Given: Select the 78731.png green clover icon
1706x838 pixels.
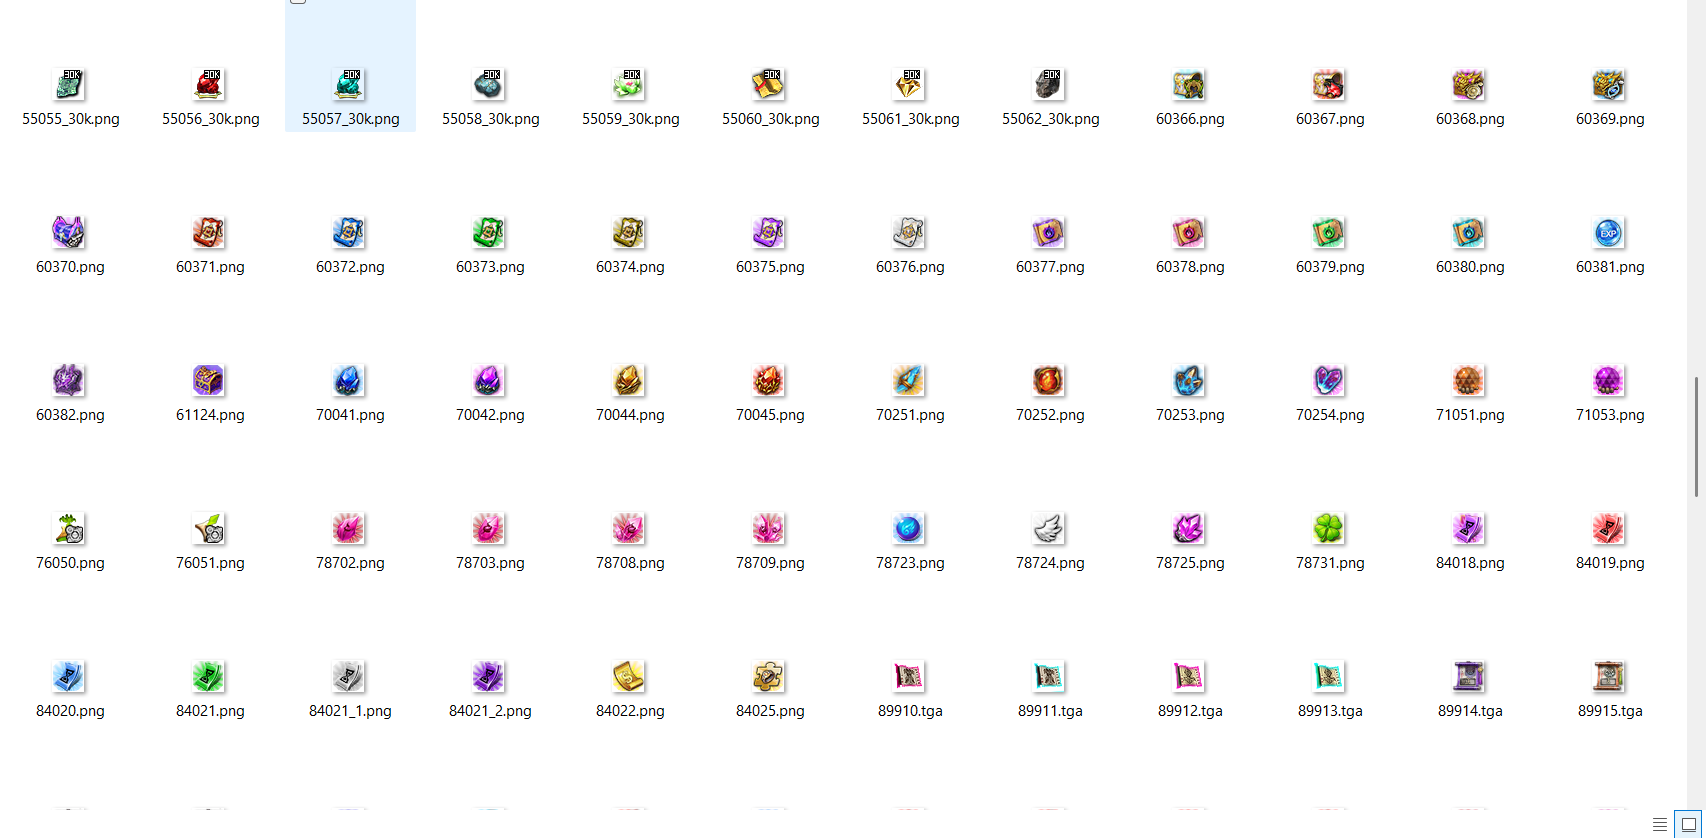Looking at the screenshot, I should coord(1329,529).
